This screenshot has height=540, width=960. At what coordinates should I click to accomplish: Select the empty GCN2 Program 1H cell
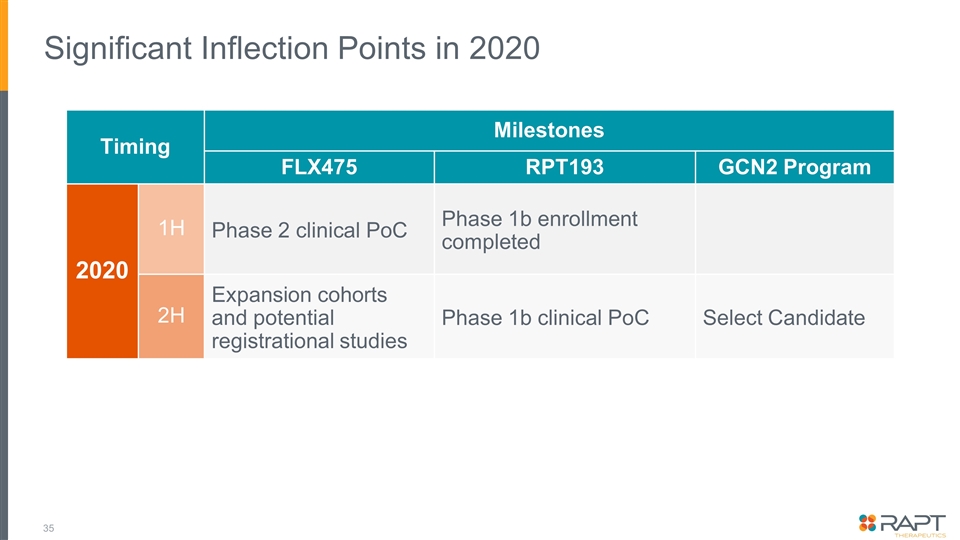794,229
